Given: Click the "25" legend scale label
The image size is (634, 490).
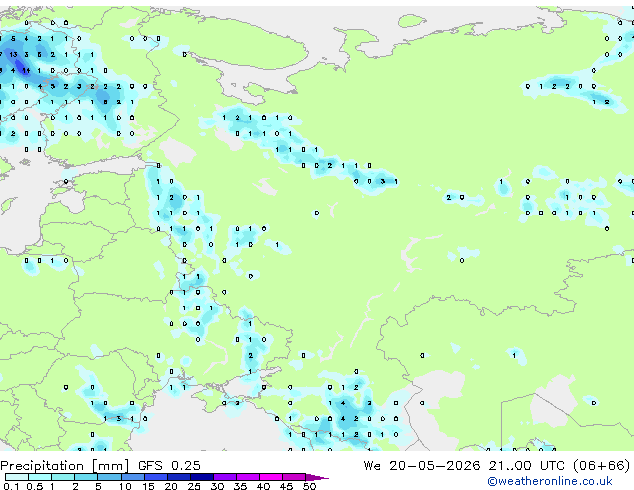Looking at the screenshot, I should click(x=194, y=486).
